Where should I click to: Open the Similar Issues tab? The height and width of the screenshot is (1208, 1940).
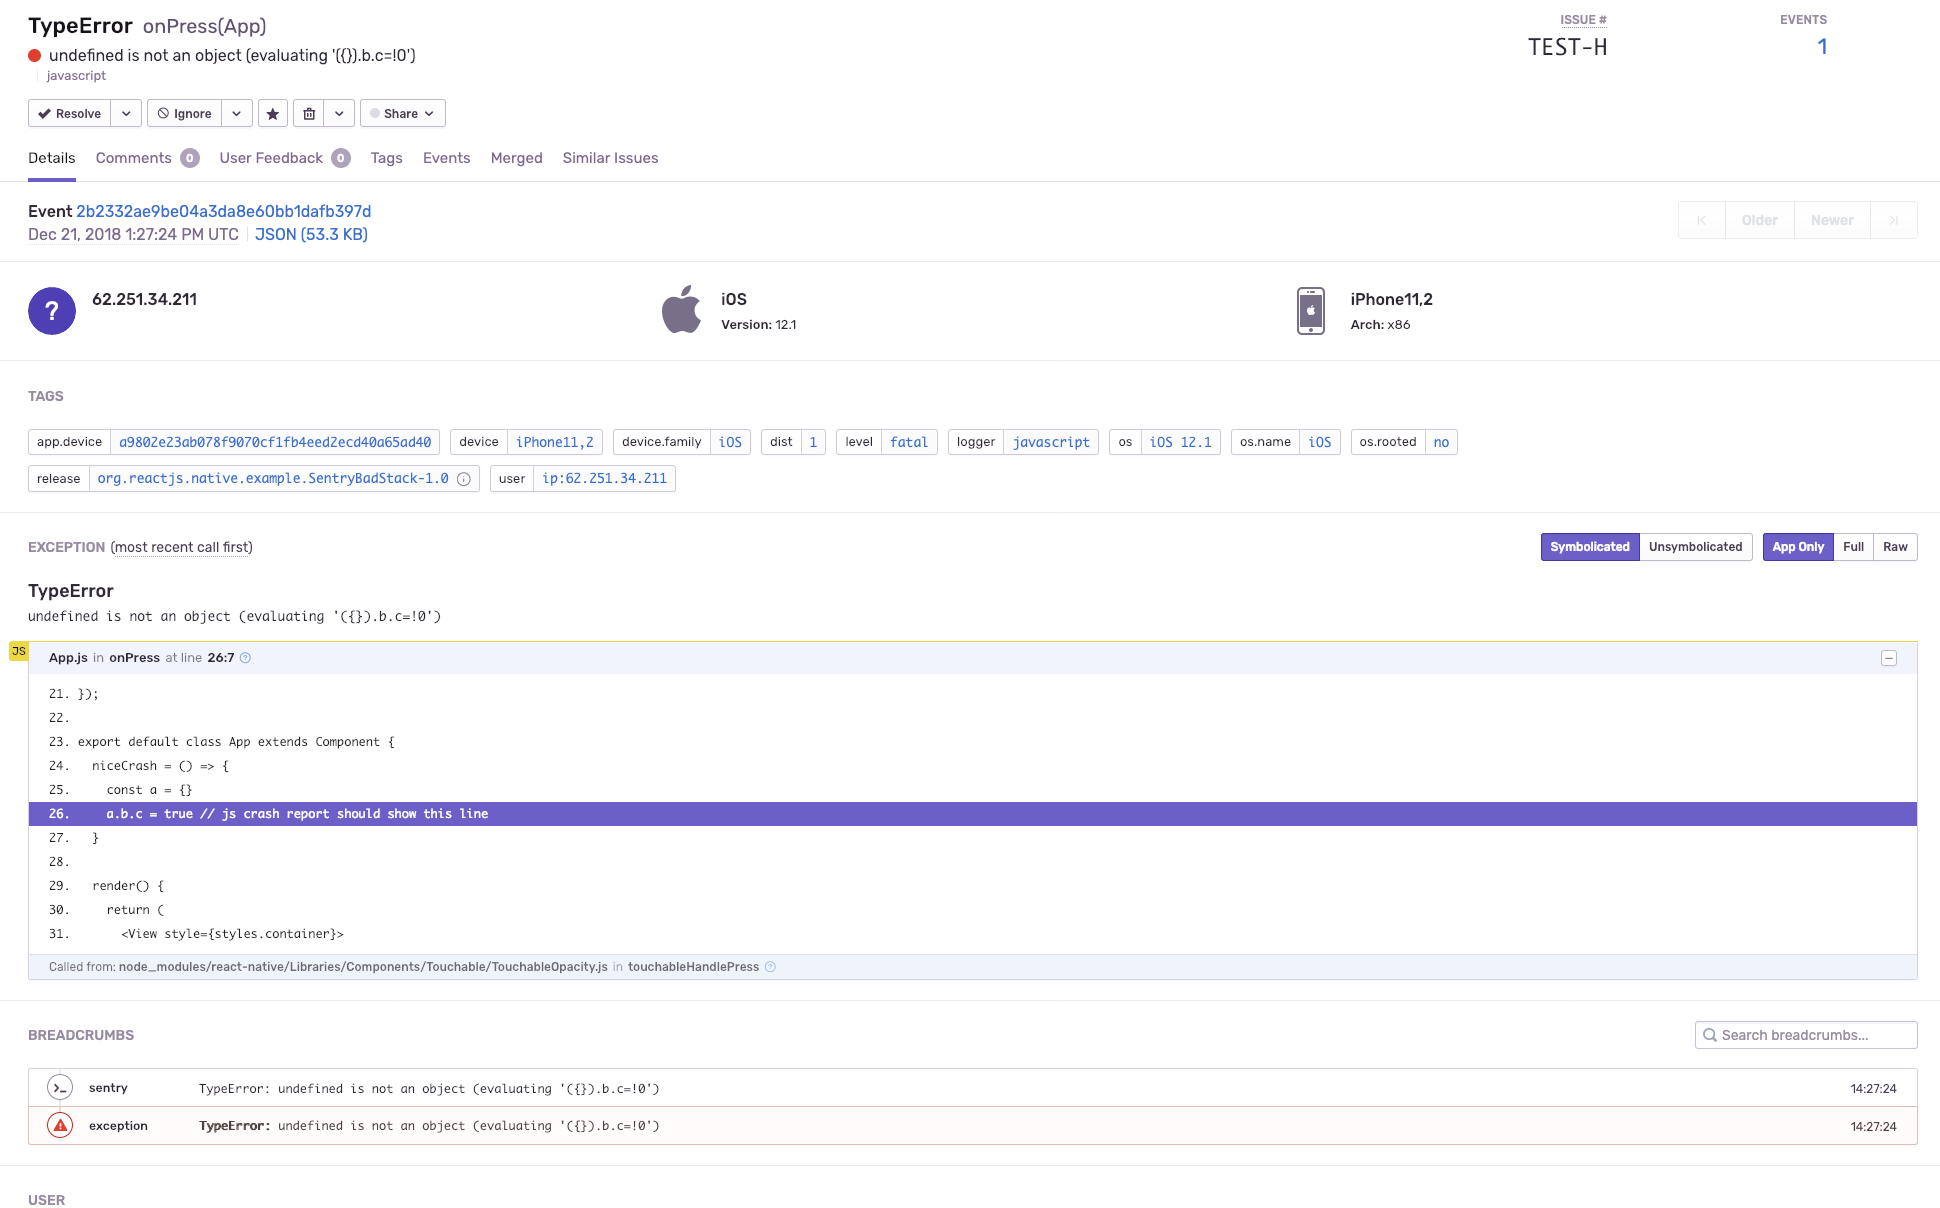[x=610, y=158]
